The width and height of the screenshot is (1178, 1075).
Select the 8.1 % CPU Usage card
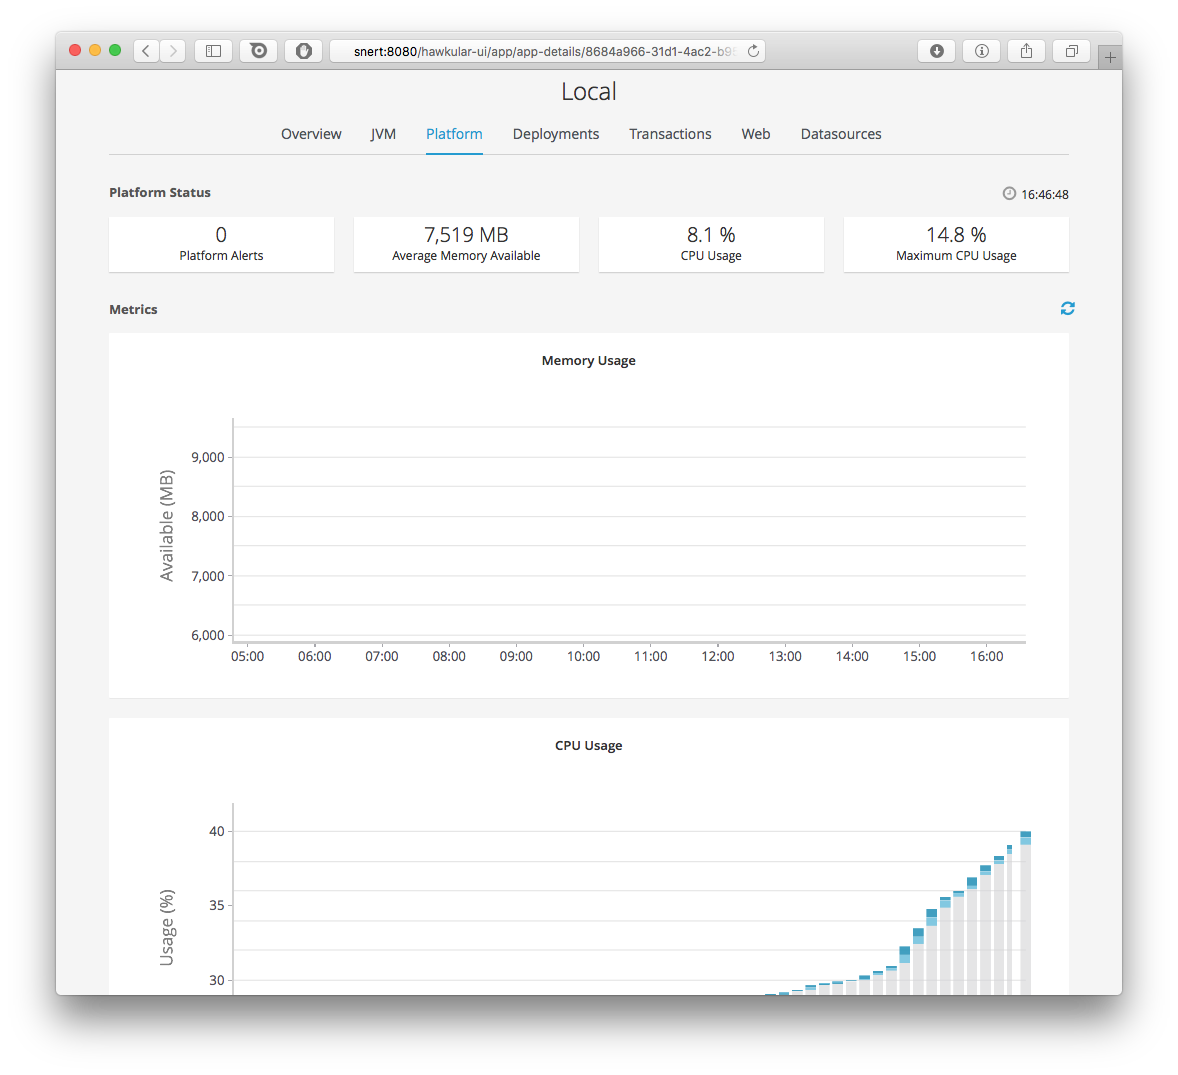711,244
